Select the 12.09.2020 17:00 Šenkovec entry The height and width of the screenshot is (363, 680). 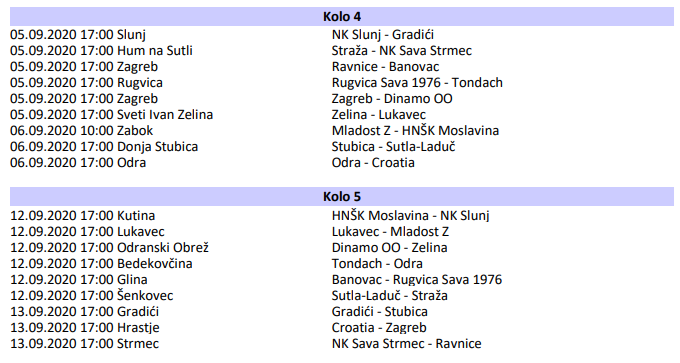(x=92, y=296)
